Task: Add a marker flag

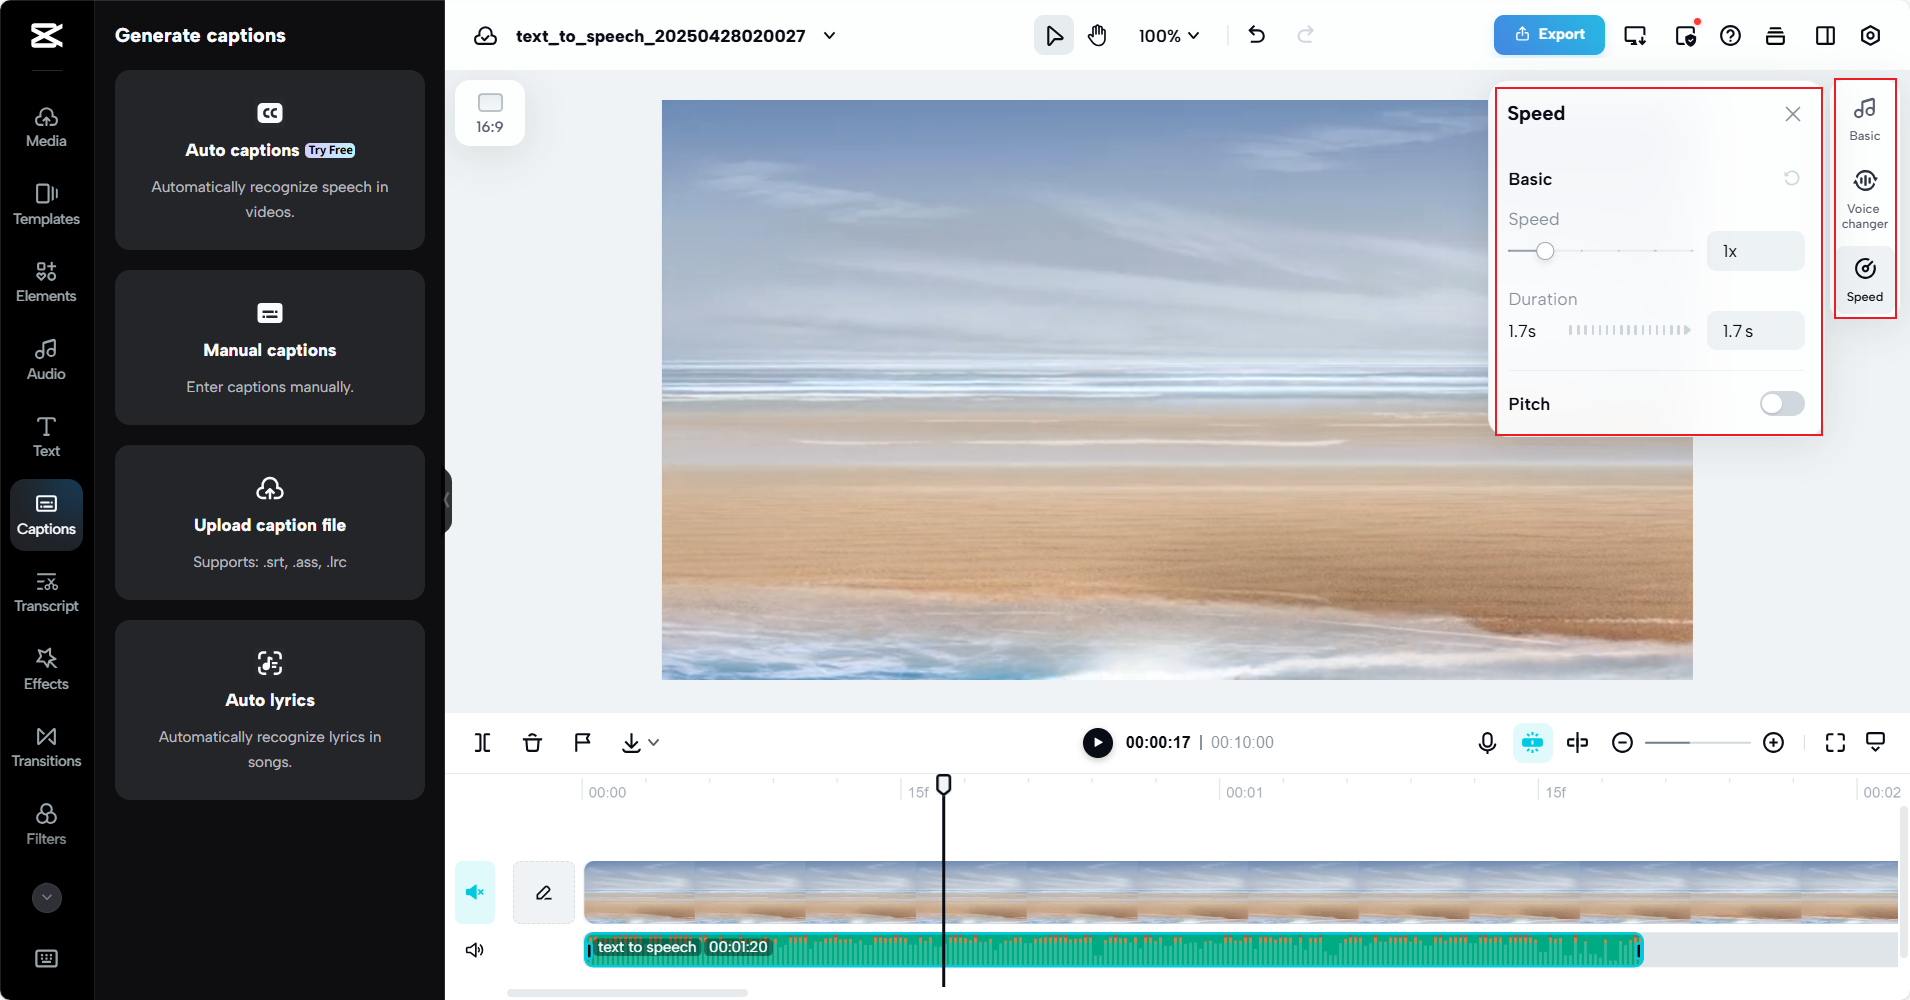Action: (582, 742)
